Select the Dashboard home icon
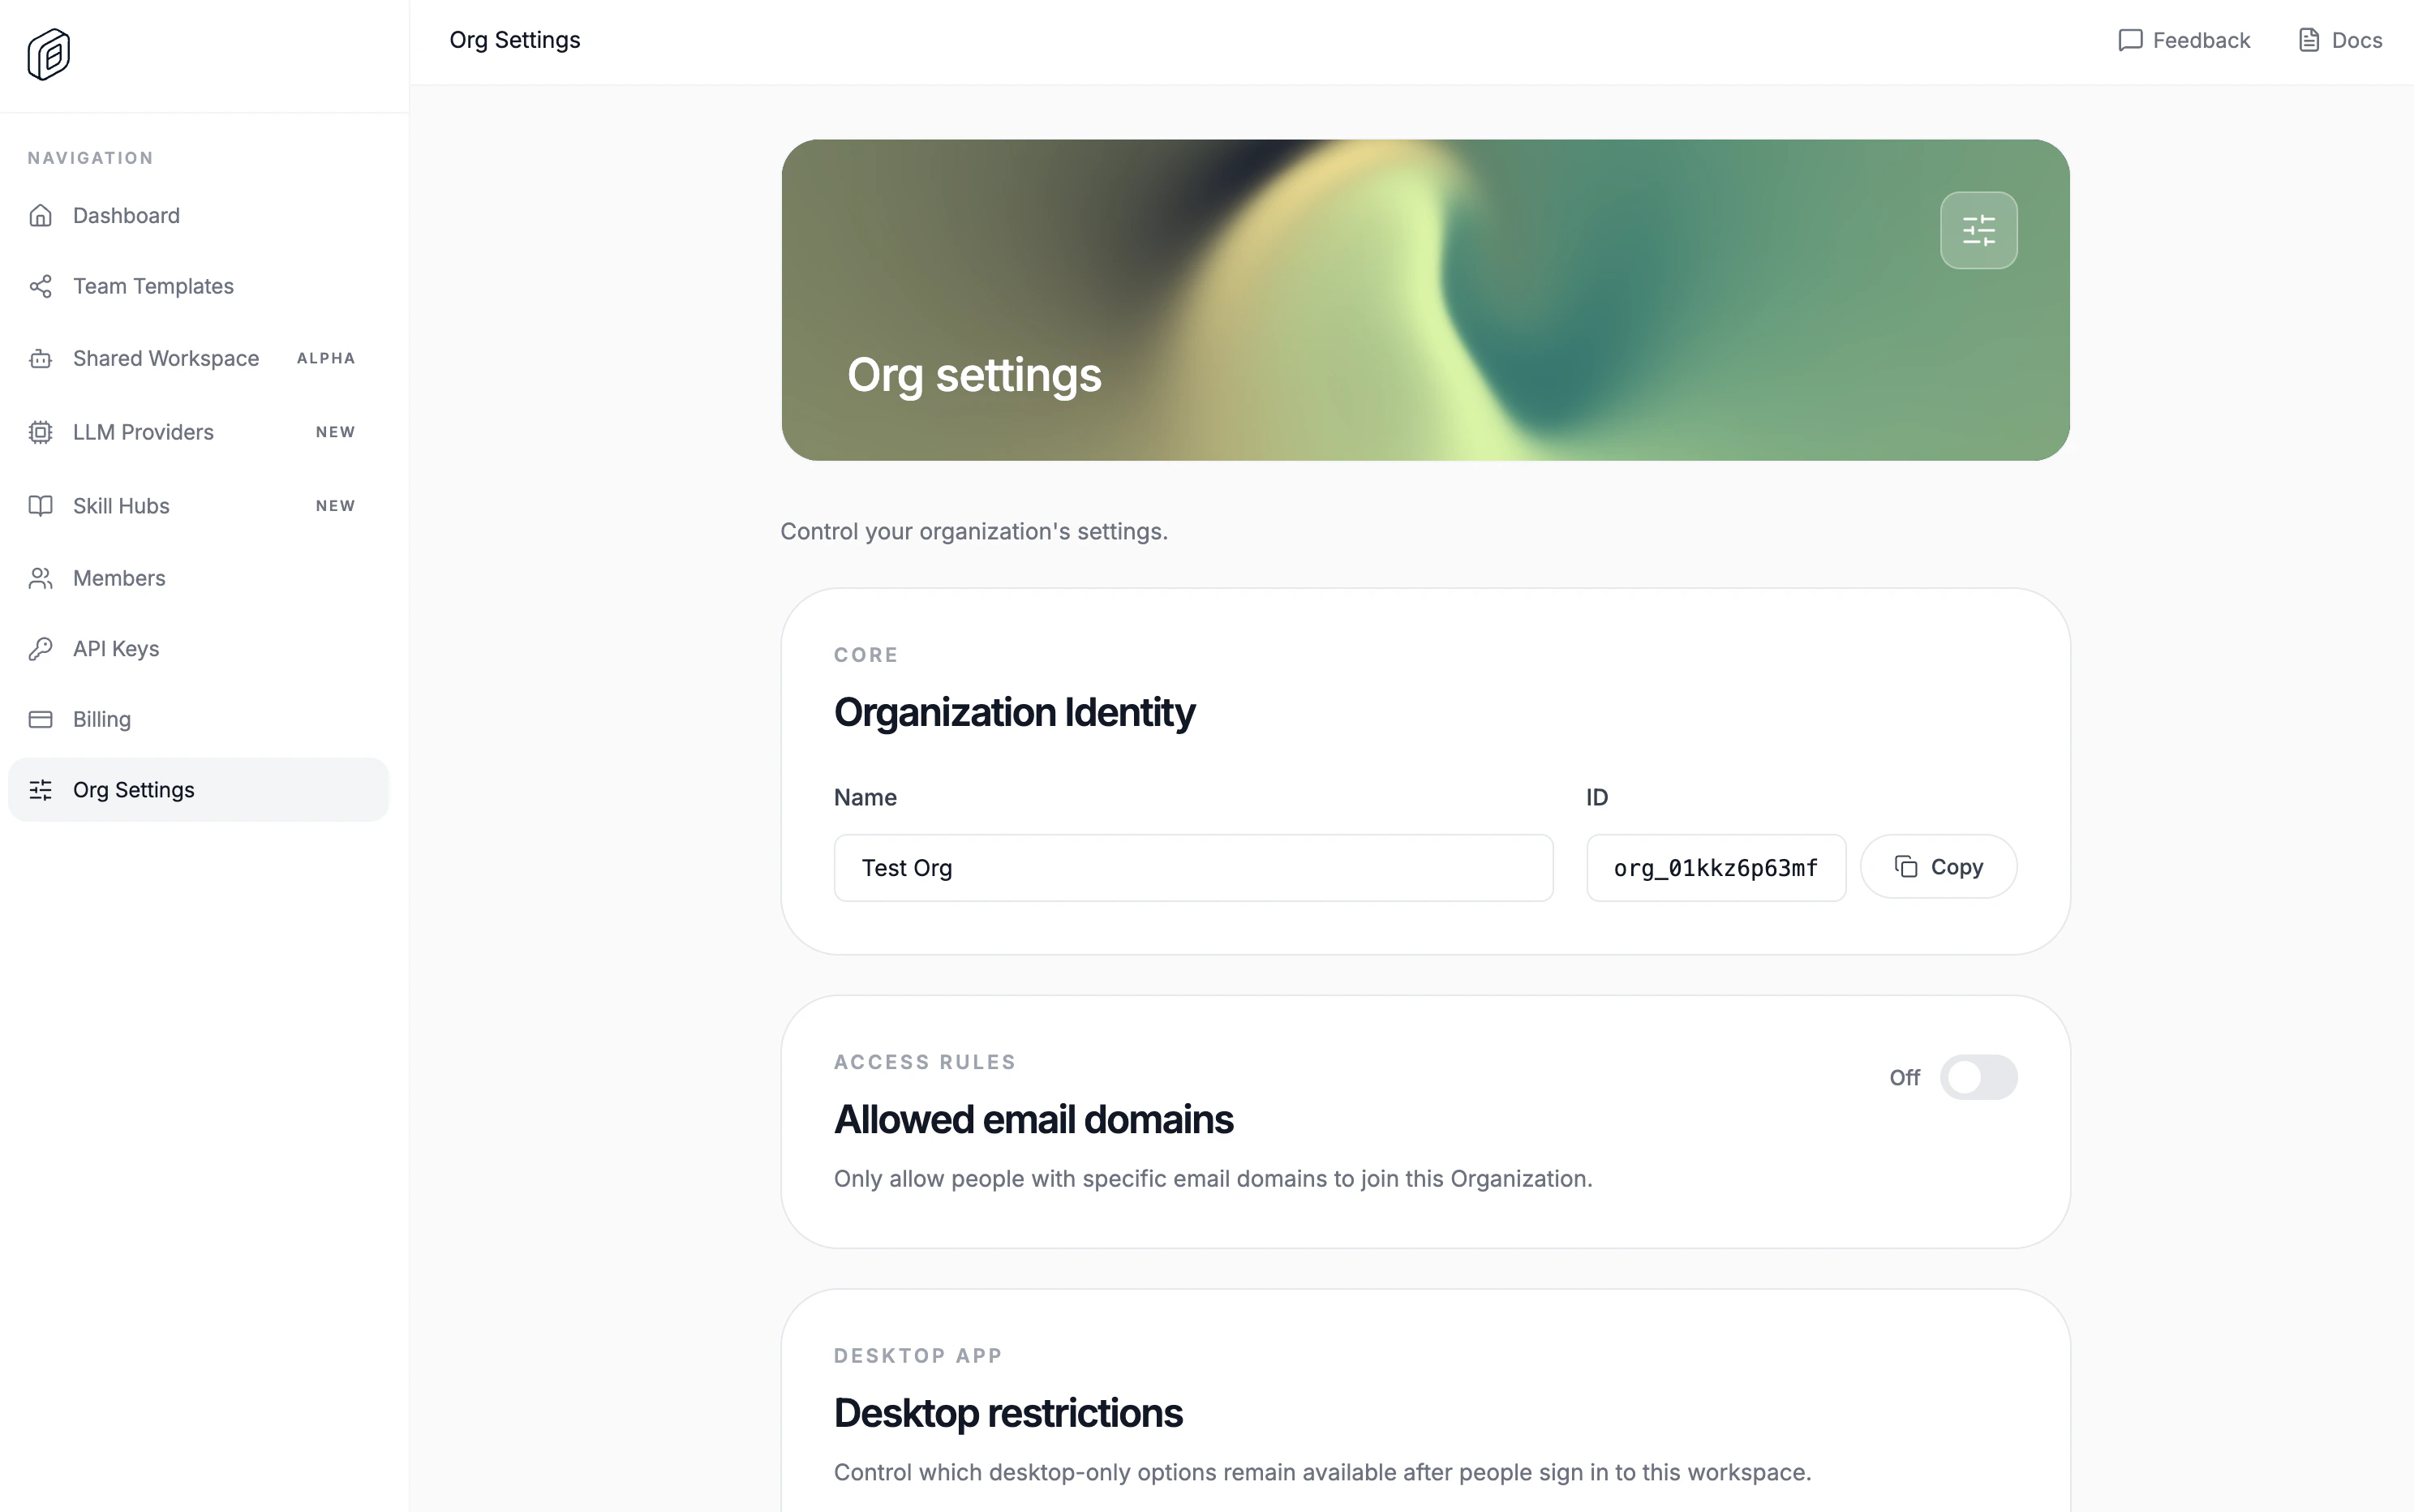The height and width of the screenshot is (1512, 2414). tap(40, 215)
